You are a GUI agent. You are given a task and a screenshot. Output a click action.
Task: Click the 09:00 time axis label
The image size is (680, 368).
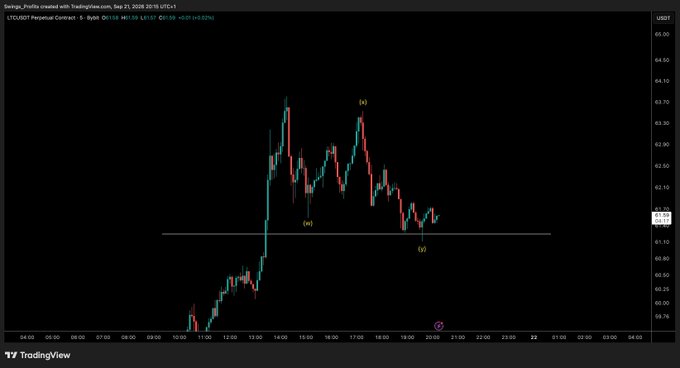(154, 337)
